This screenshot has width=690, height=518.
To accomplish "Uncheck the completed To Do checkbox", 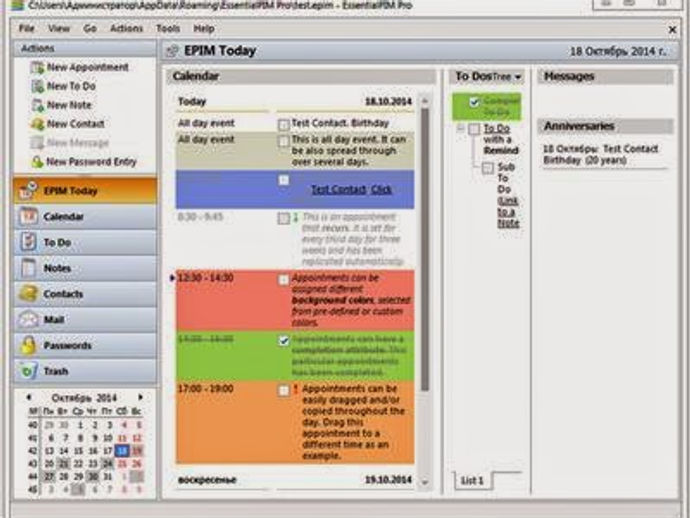I will click(x=474, y=103).
